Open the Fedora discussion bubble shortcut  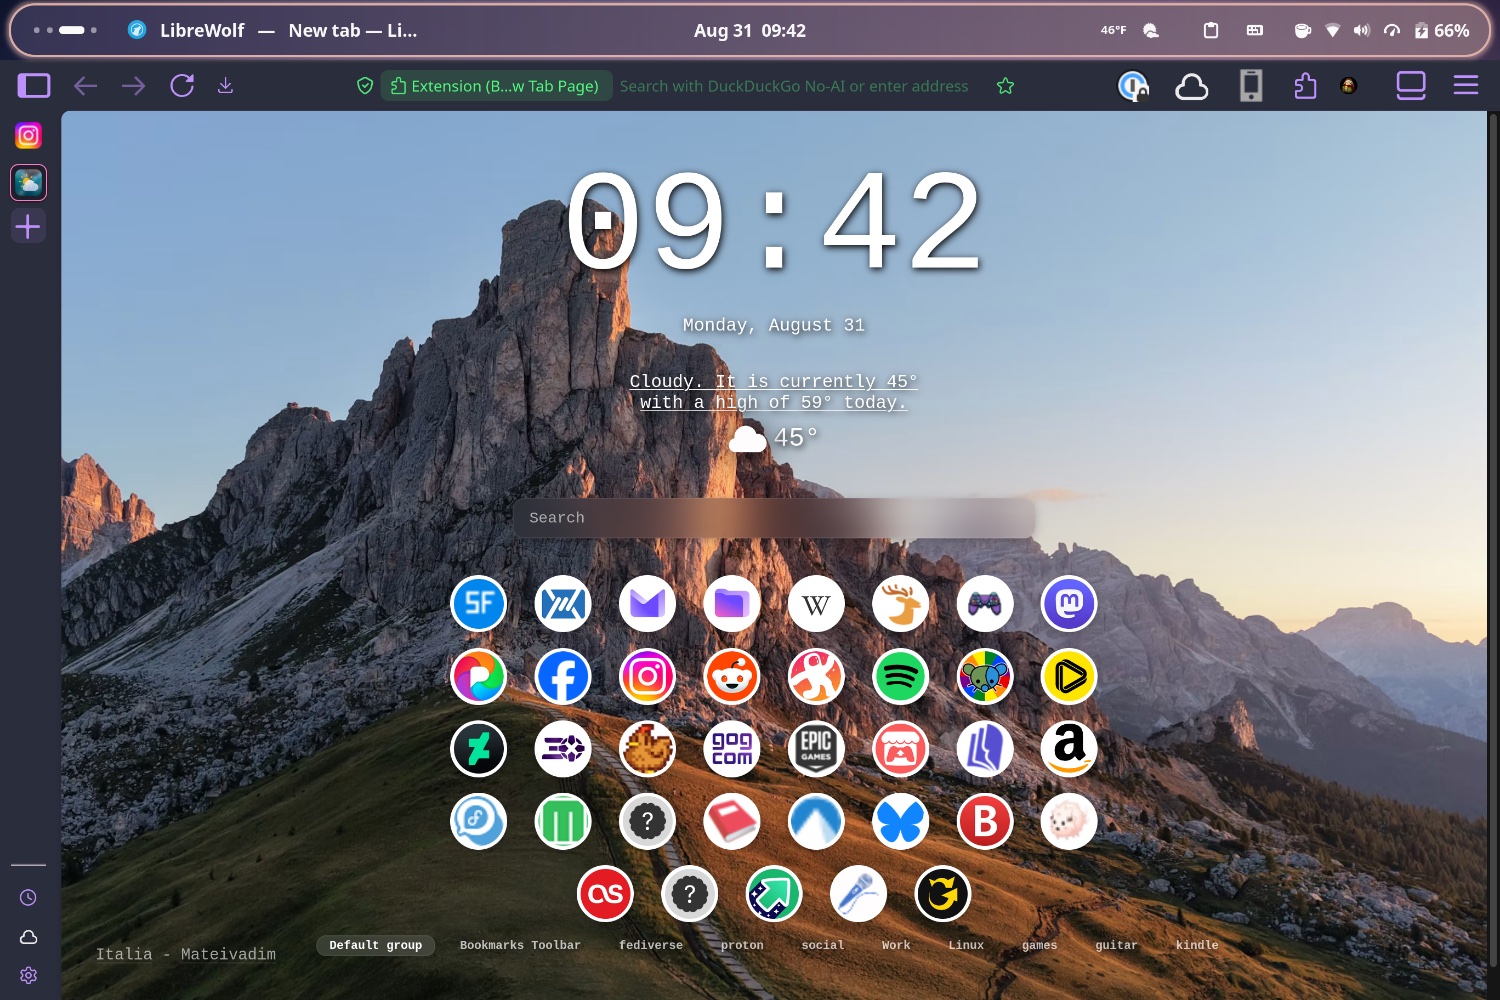point(479,822)
